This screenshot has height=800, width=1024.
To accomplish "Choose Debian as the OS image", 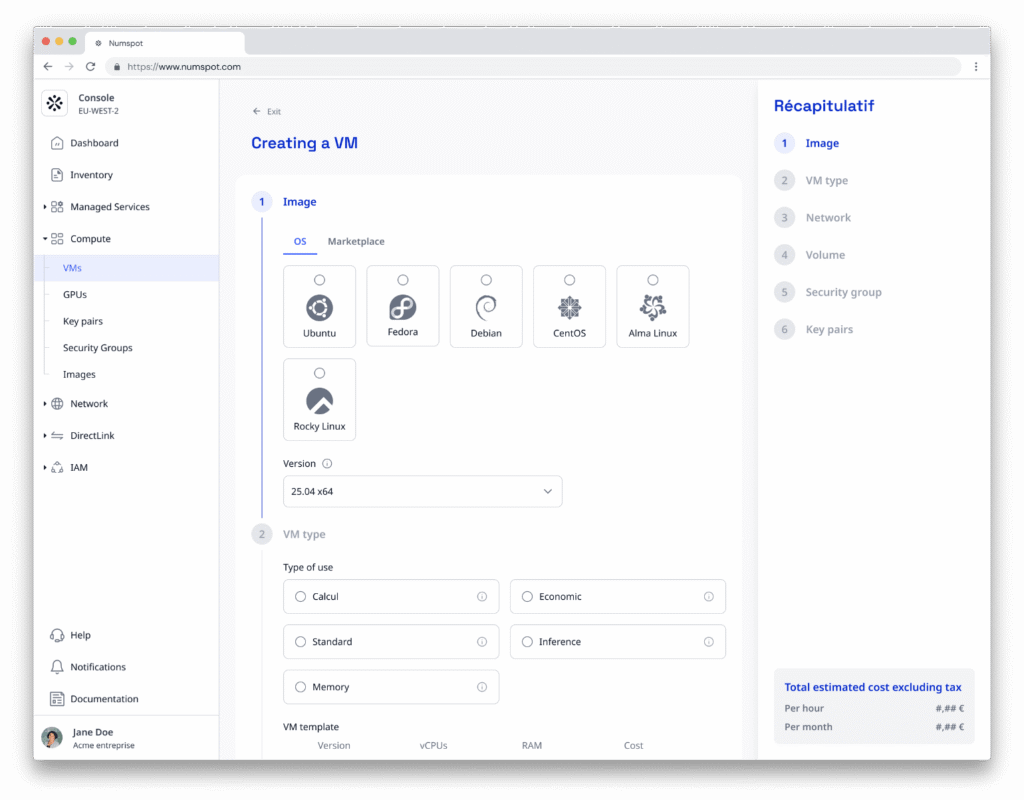I will point(486,280).
